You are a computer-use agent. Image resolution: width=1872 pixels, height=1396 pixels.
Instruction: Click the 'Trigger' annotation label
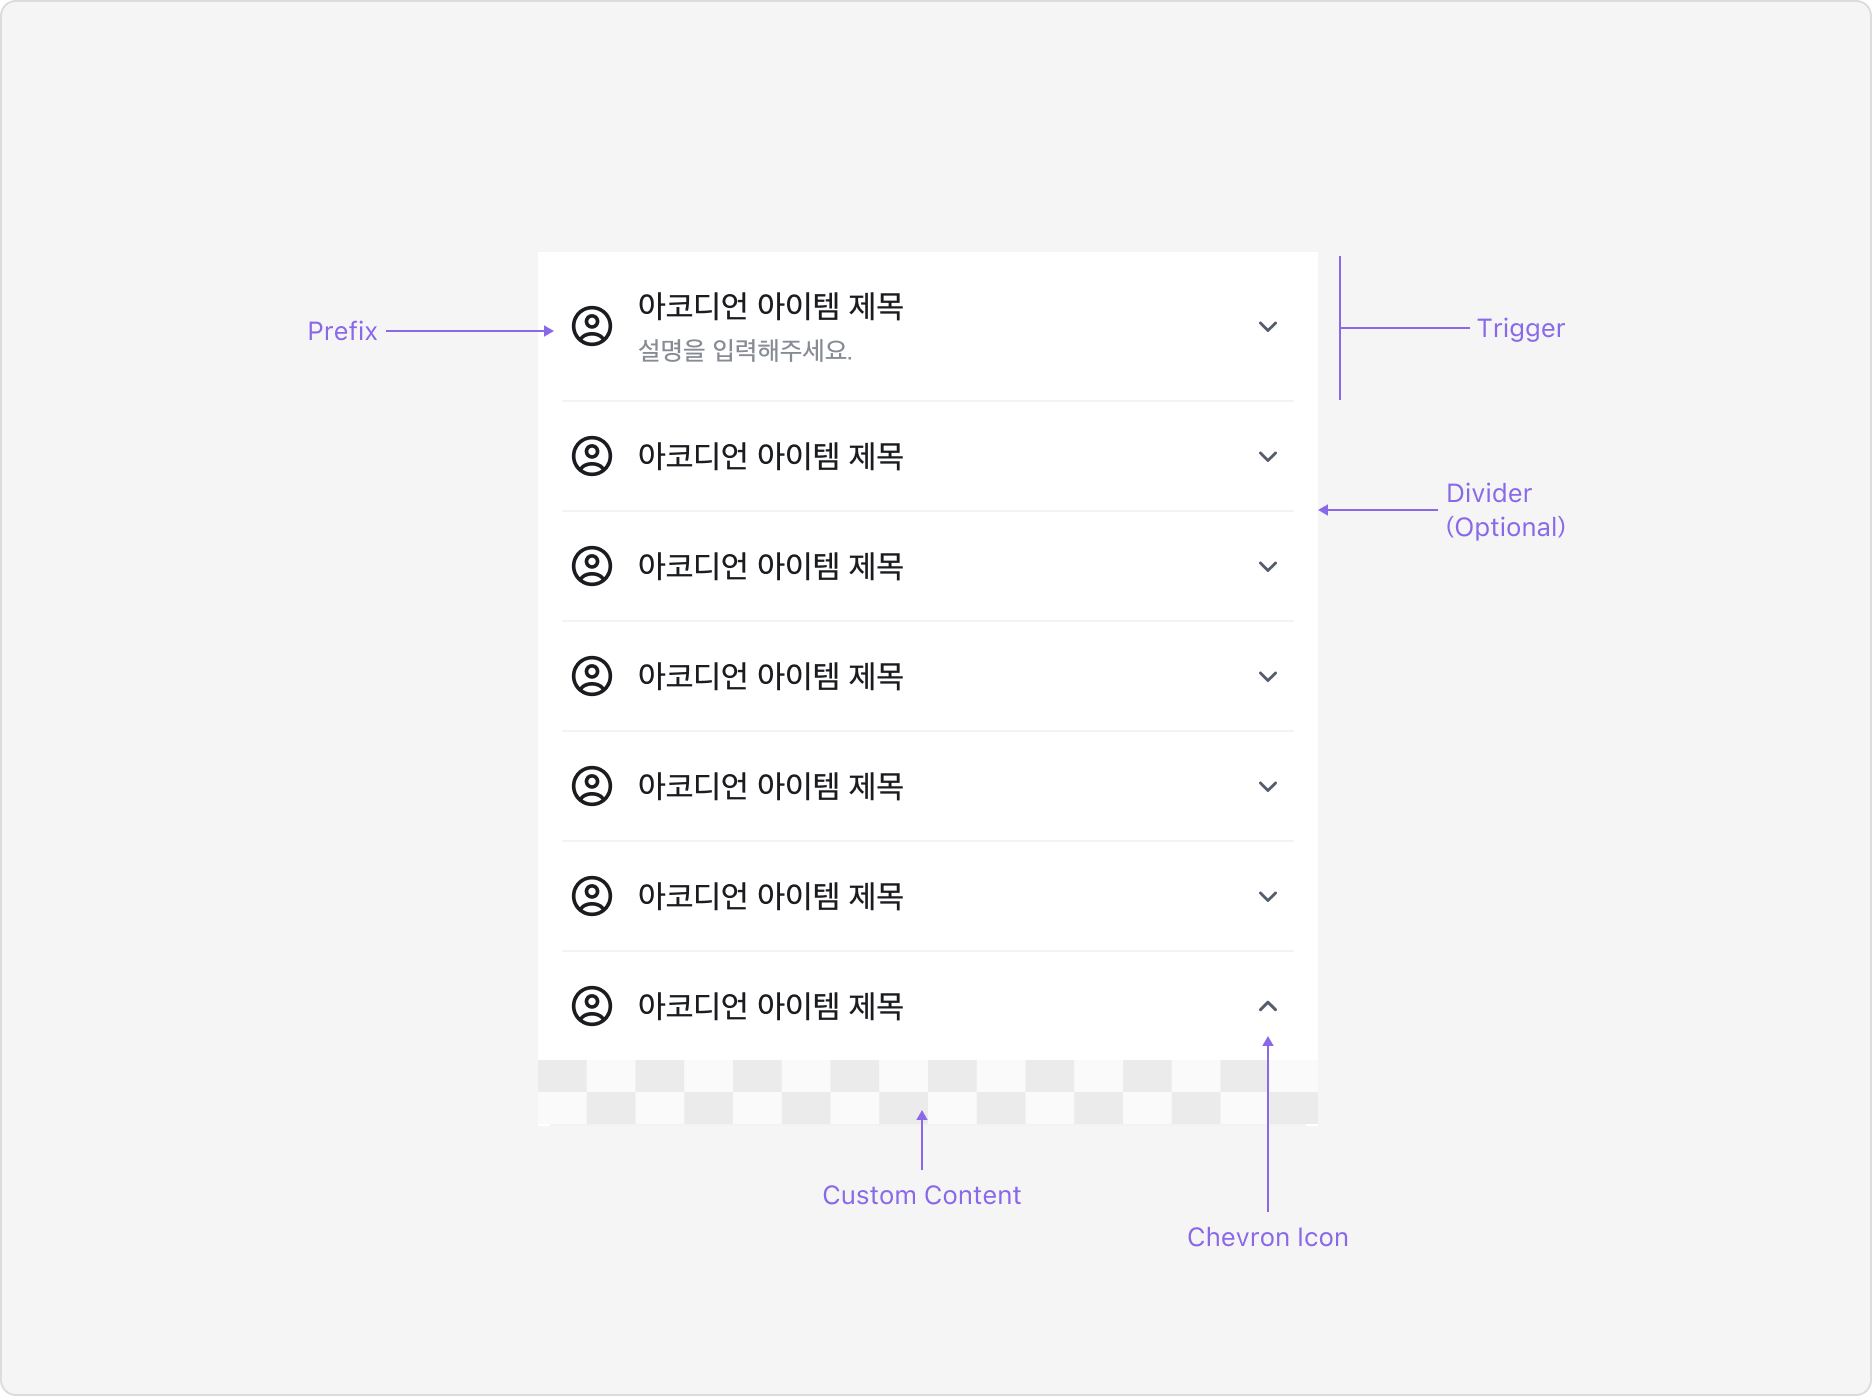point(1521,328)
